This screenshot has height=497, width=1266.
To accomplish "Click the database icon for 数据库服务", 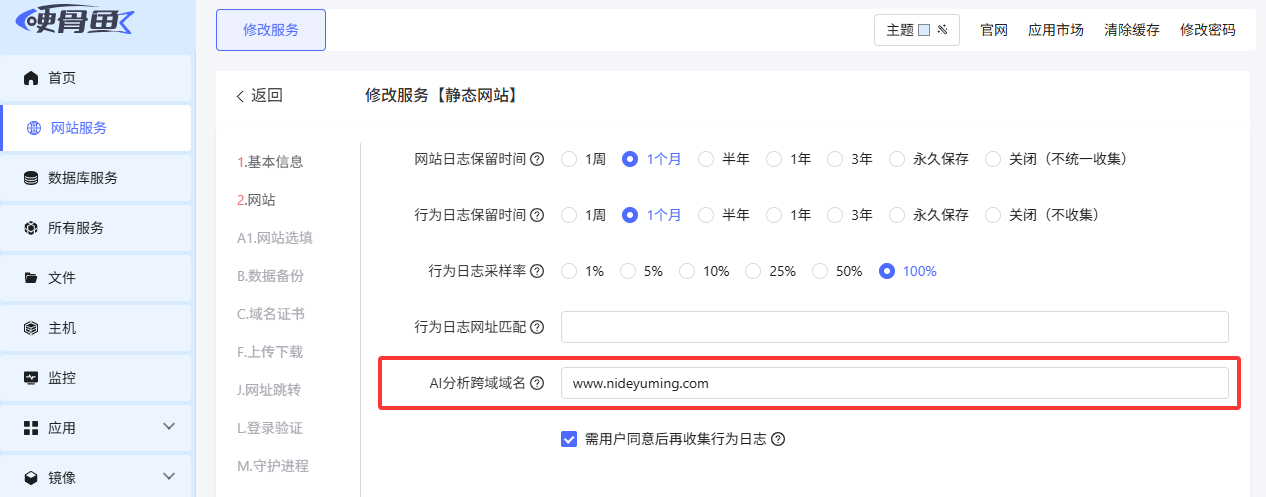I will pyautogui.click(x=31, y=178).
